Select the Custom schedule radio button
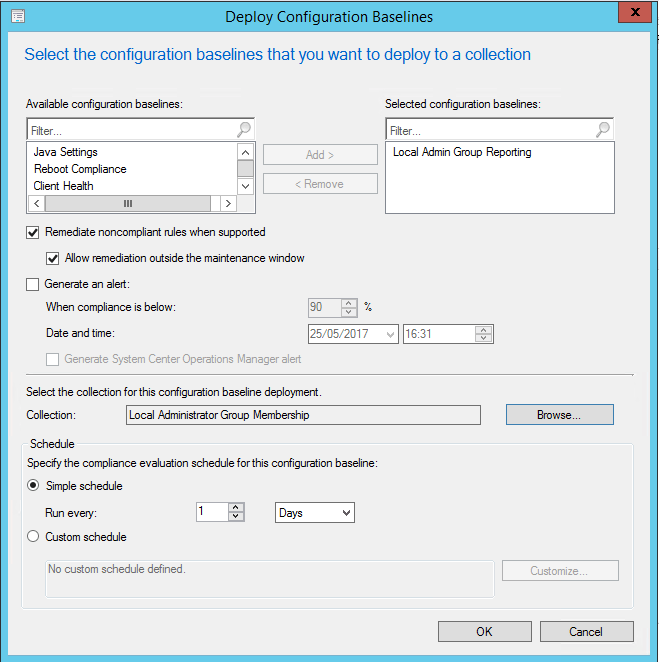This screenshot has width=659, height=662. tap(33, 537)
